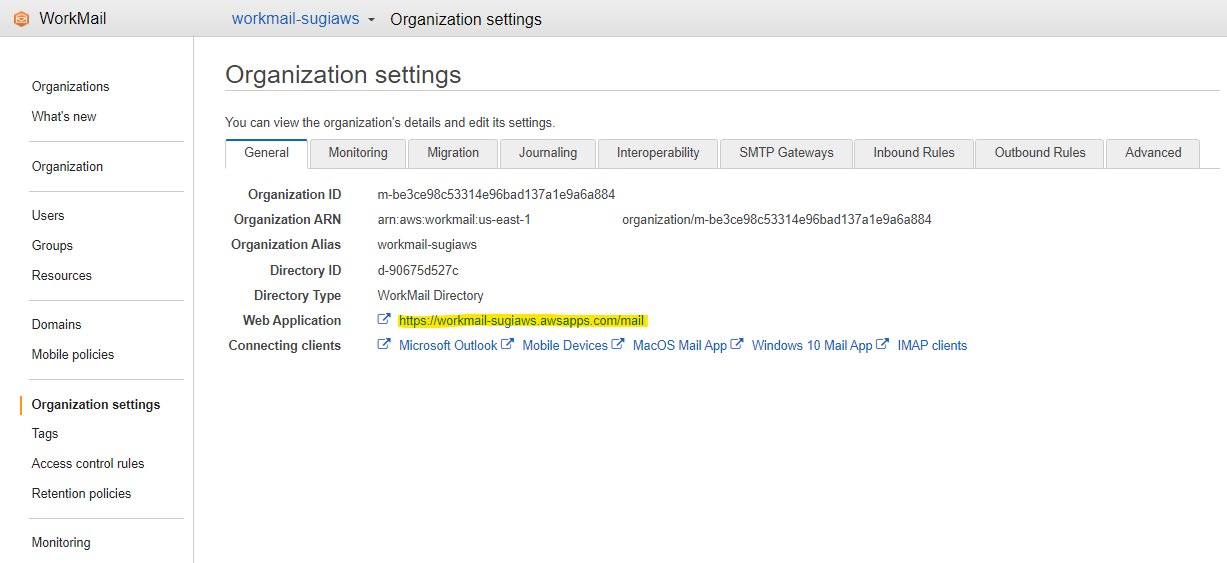Select the SMTP Gateways tab
This screenshot has width=1227, height=563.
[786, 153]
